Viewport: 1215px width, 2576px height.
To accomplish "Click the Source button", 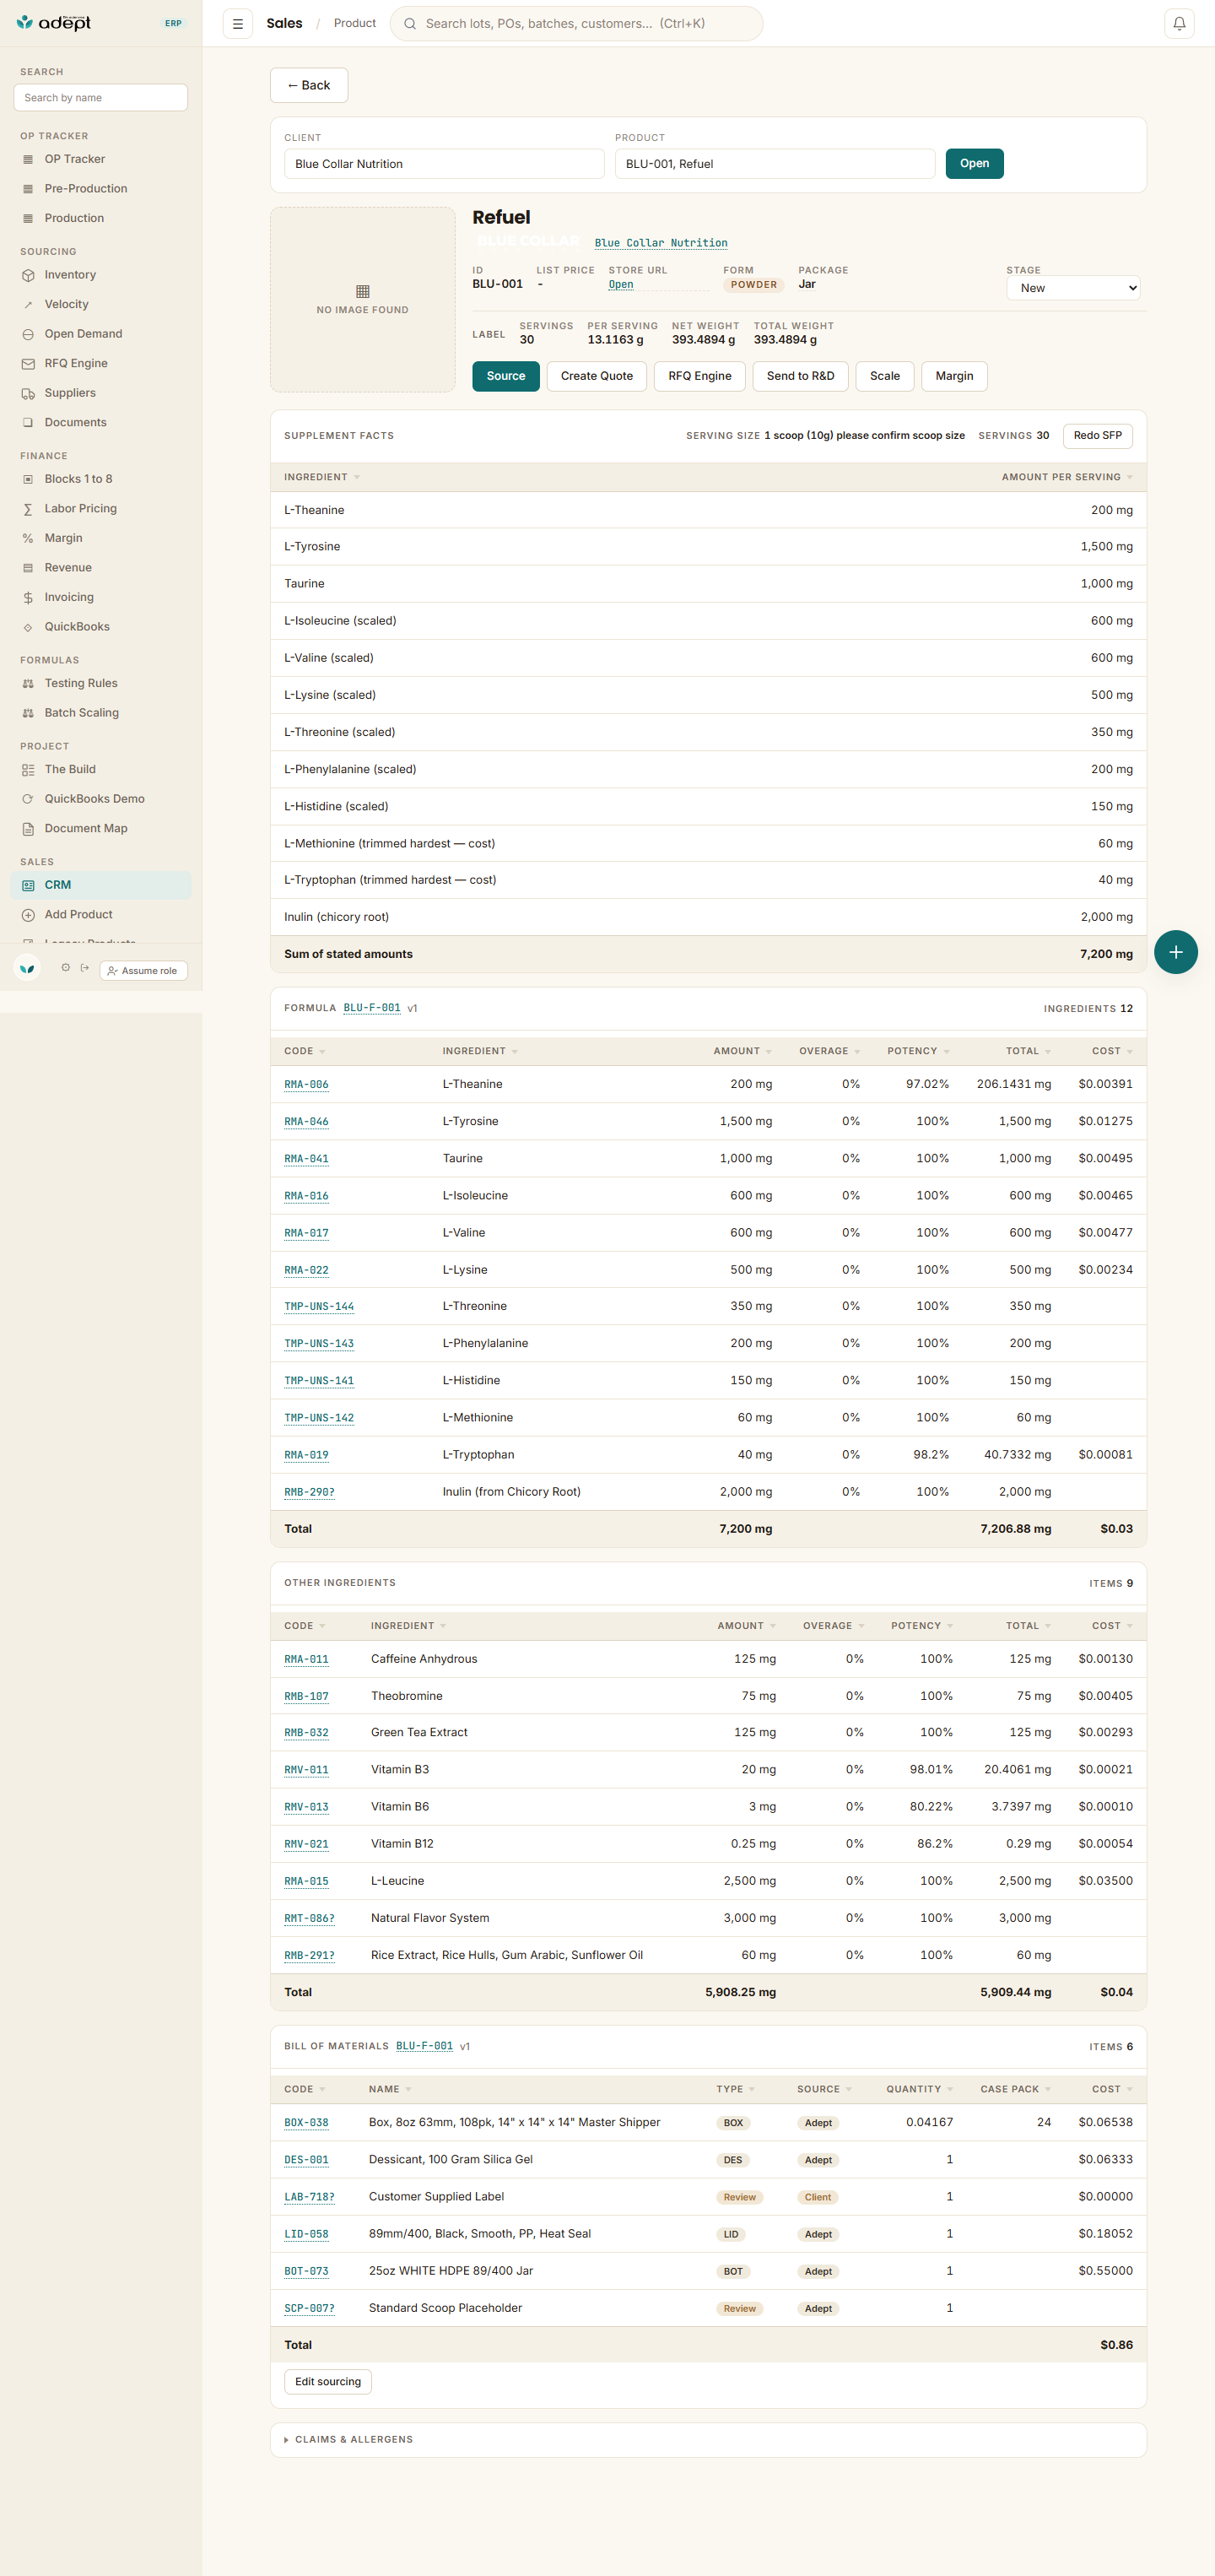I will click(505, 376).
